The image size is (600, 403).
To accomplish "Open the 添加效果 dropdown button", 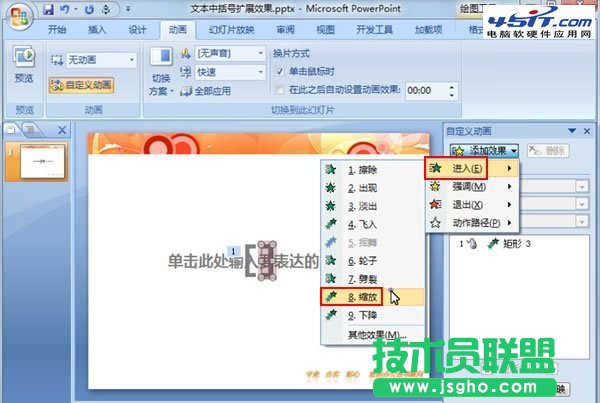I will point(484,151).
